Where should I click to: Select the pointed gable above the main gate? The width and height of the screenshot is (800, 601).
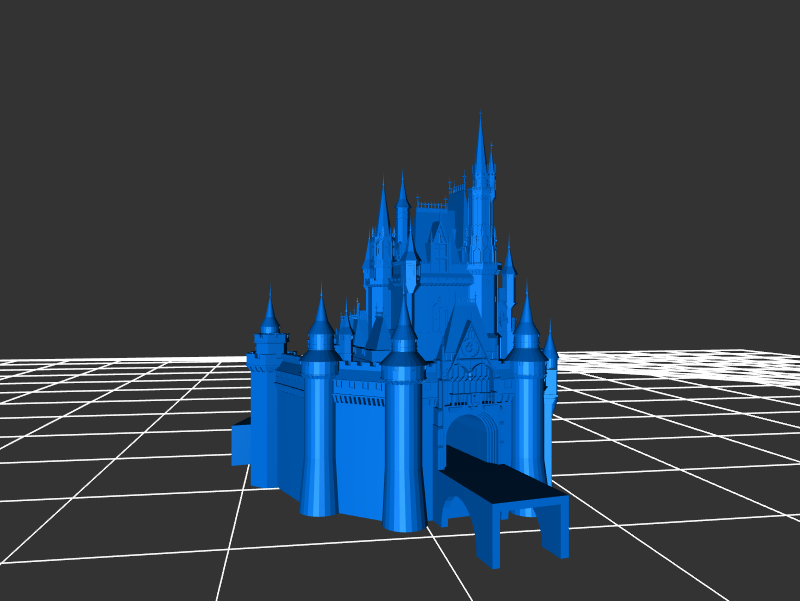(x=468, y=343)
